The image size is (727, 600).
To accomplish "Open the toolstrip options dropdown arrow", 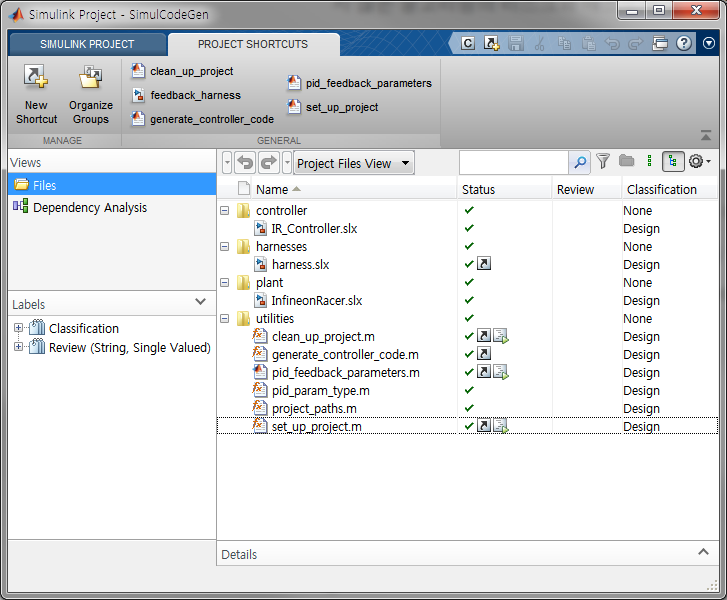I will click(708, 44).
